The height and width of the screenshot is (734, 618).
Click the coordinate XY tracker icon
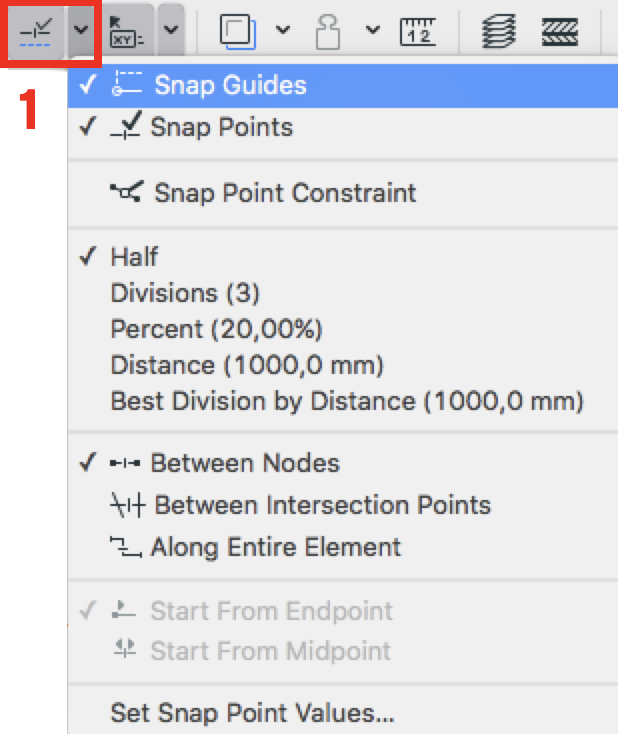click(124, 32)
